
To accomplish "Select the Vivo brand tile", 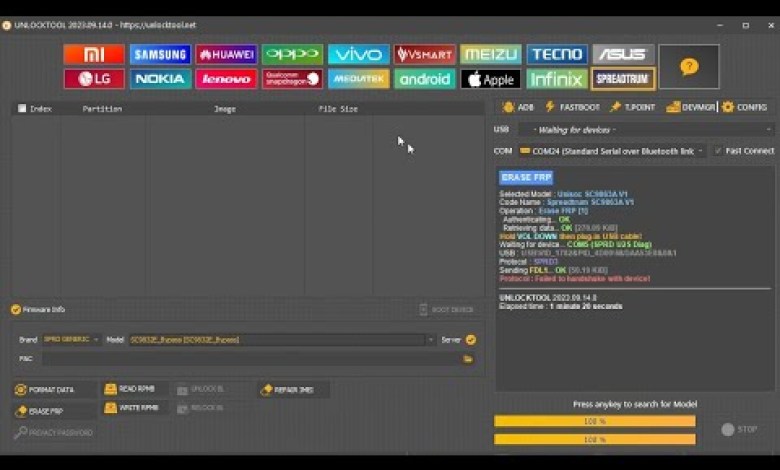I will [359, 54].
